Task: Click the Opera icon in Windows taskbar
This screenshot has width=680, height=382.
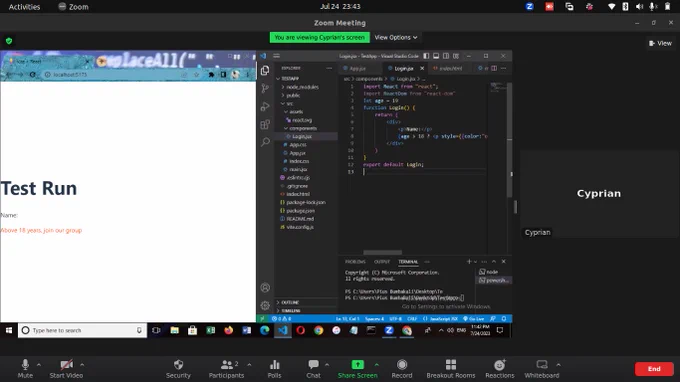Action: (301, 330)
